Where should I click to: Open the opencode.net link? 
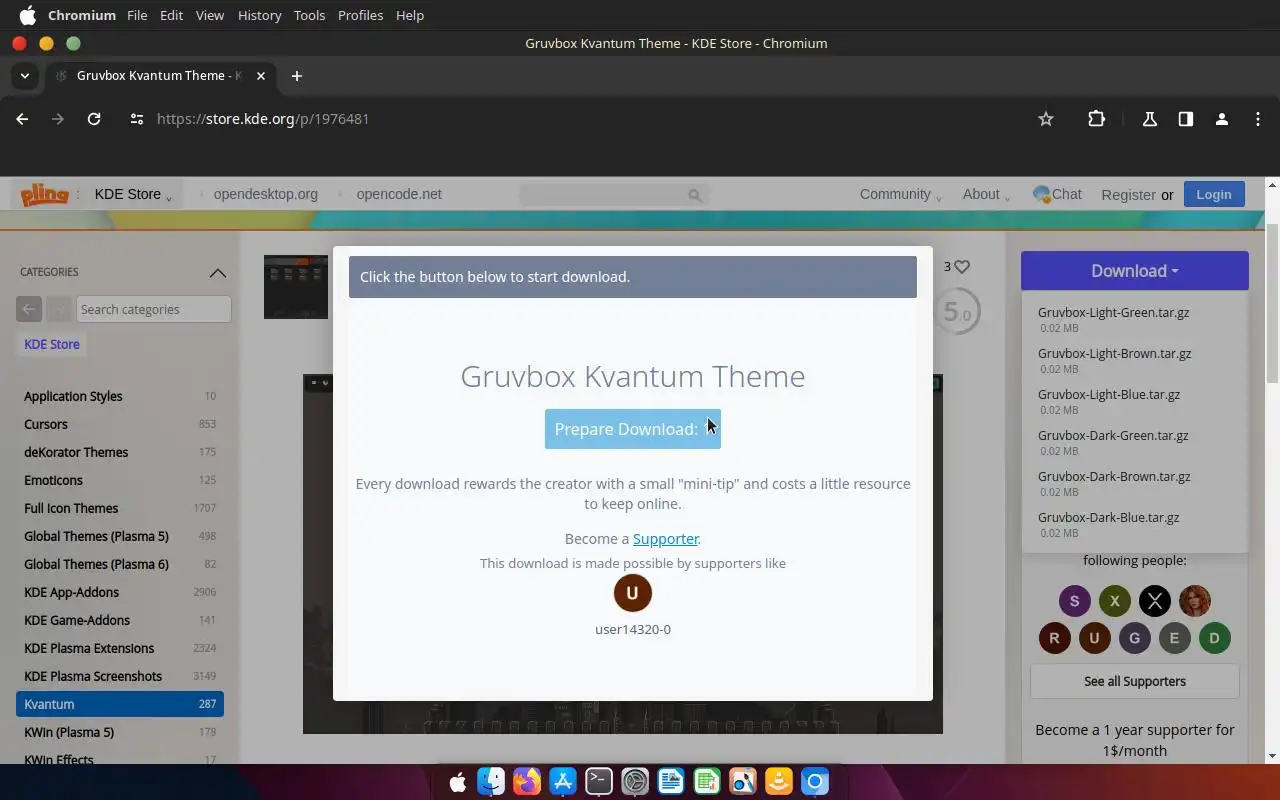[x=399, y=195]
